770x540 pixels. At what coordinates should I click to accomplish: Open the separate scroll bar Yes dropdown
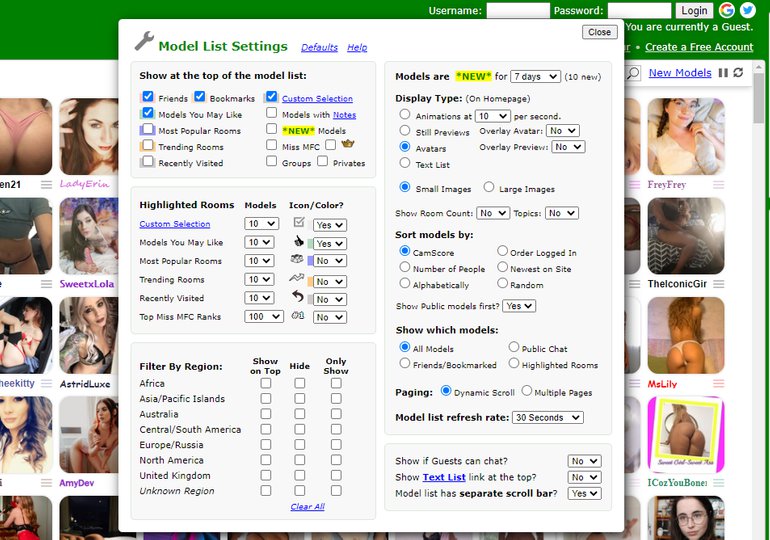click(x=584, y=493)
